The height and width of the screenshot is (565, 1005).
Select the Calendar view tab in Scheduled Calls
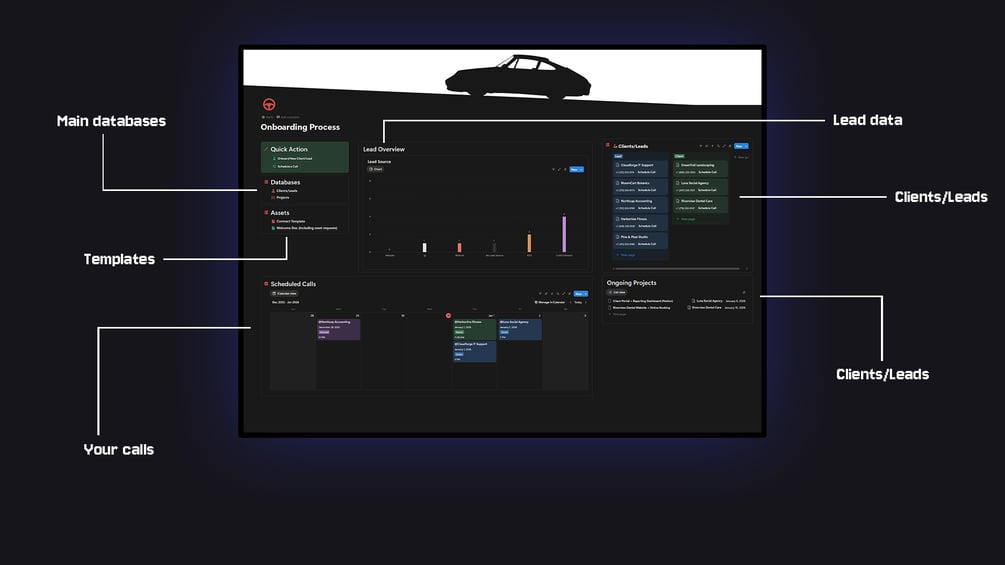click(x=284, y=293)
